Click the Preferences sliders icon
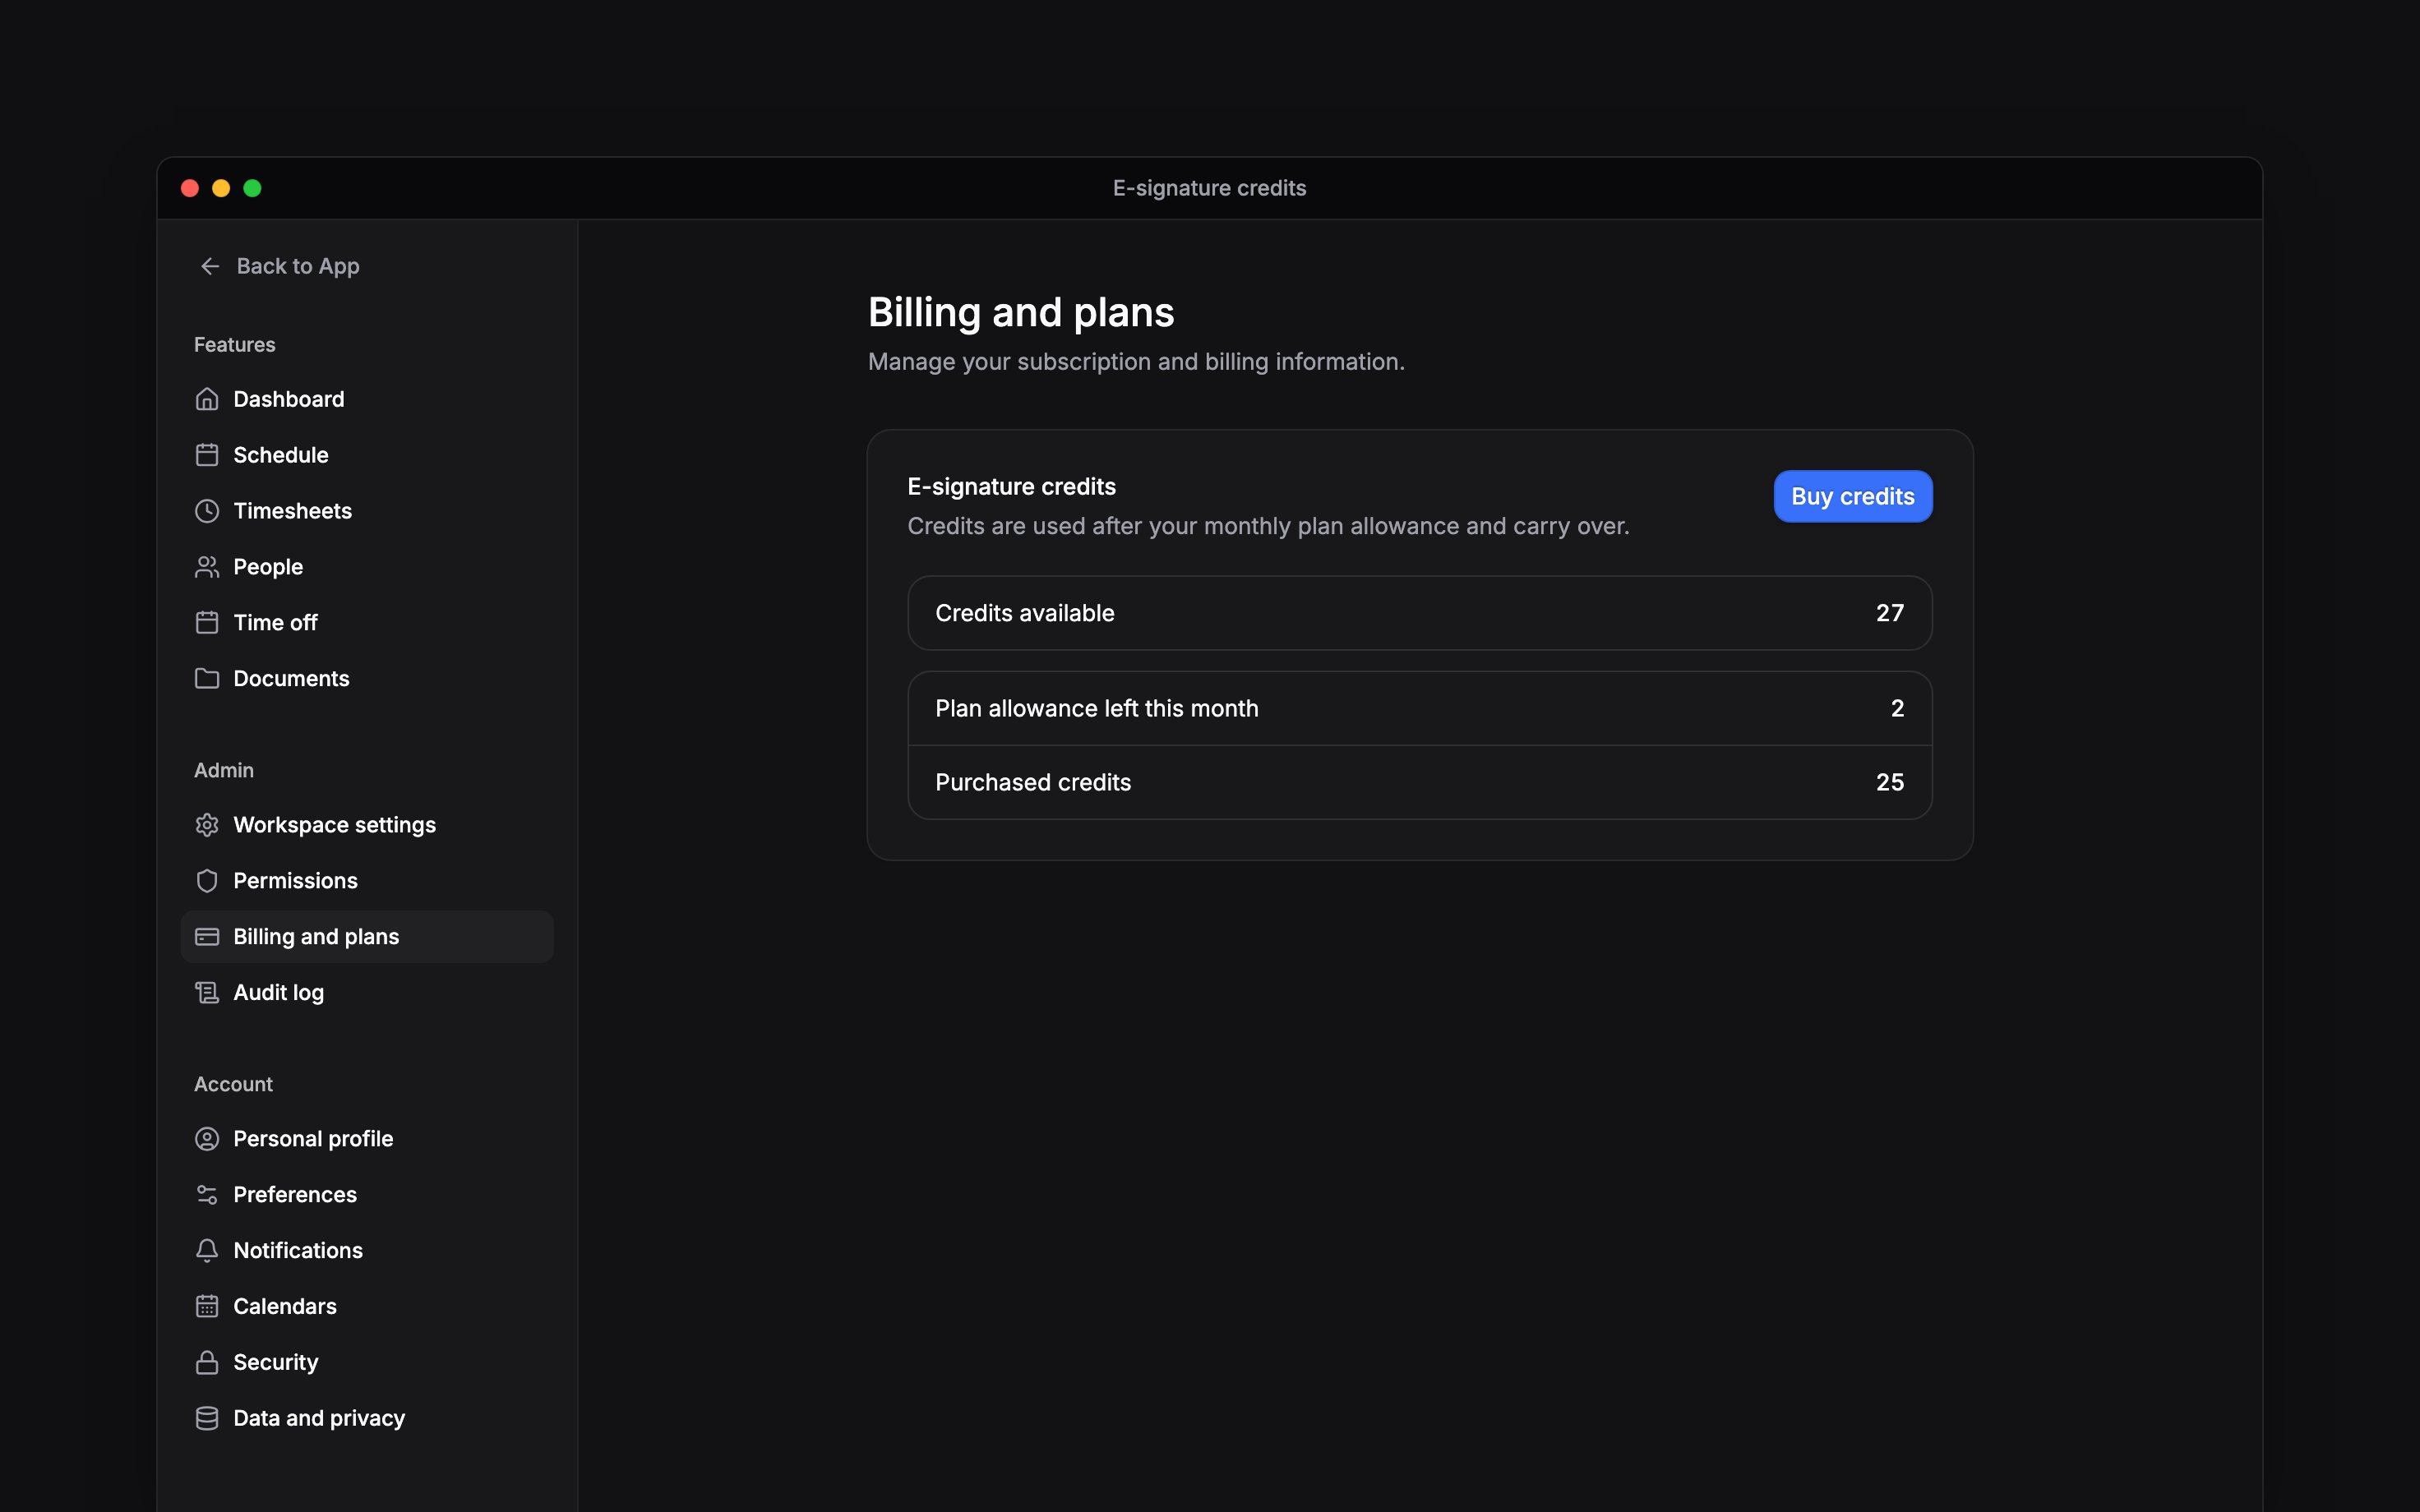The height and width of the screenshot is (1512, 2420). point(207,1195)
